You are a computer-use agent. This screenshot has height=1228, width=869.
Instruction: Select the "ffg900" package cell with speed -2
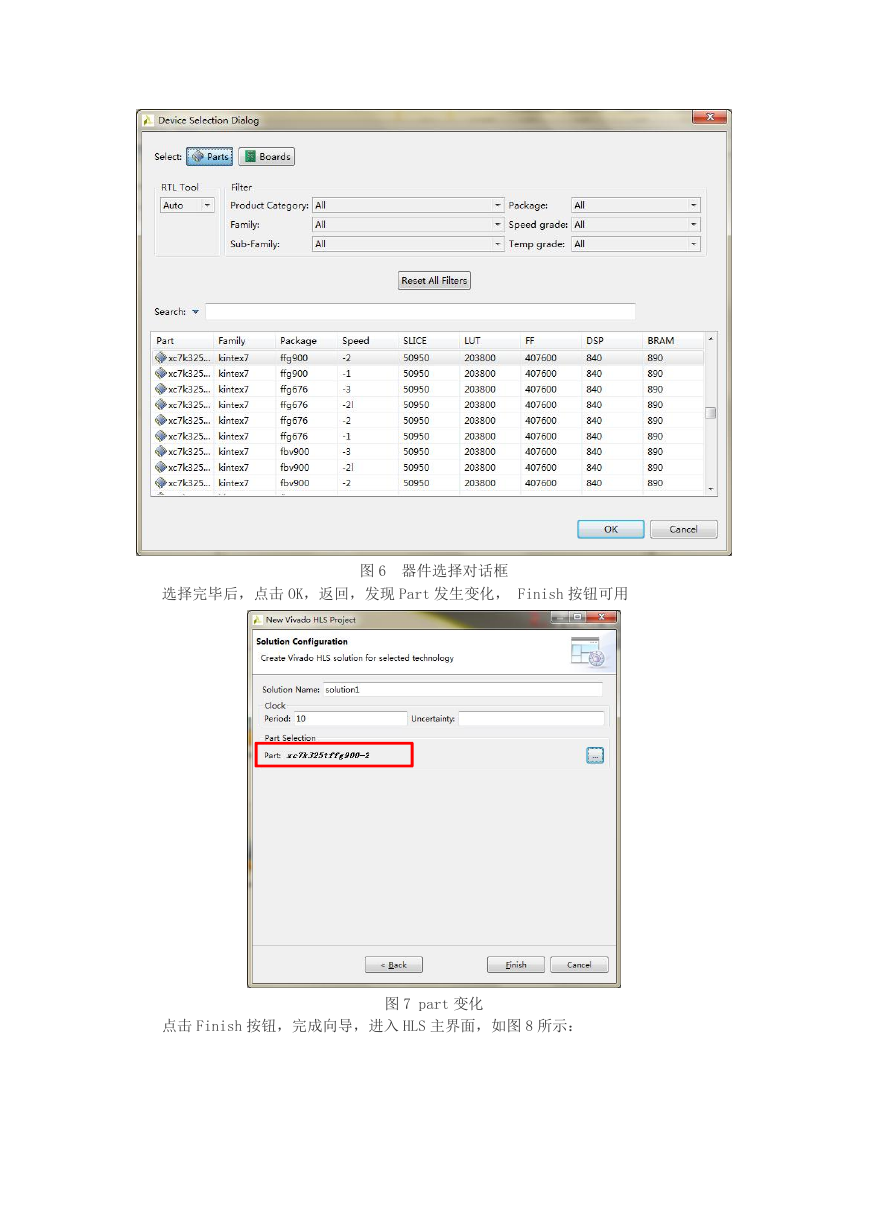tap(294, 358)
